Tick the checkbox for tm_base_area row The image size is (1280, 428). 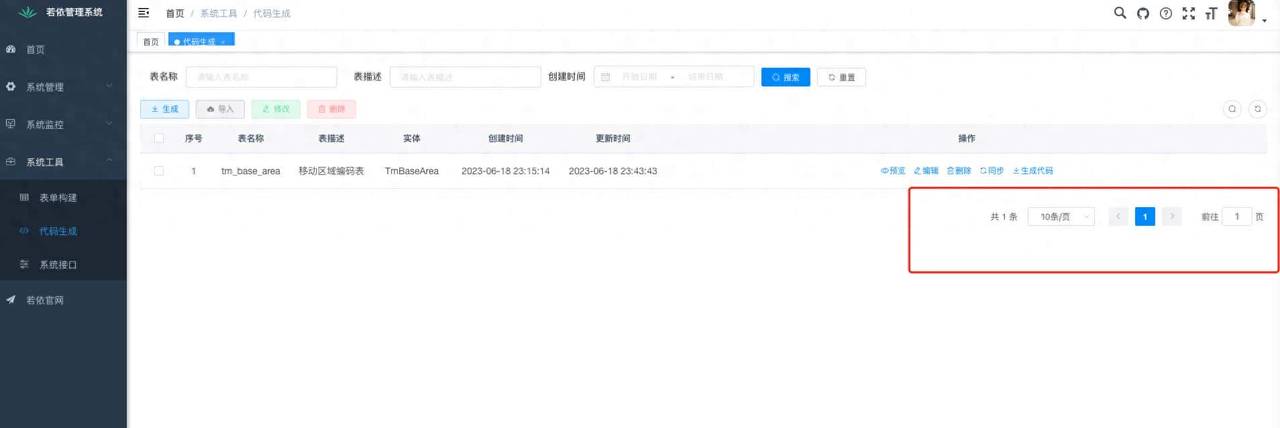159,171
